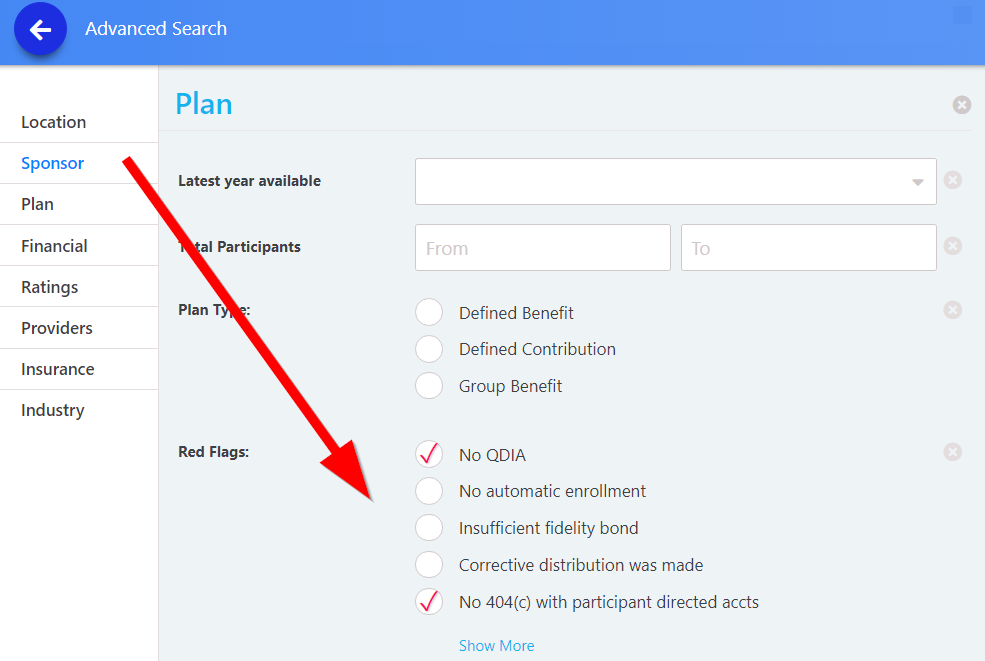
Task: Show More red flag options
Action: [496, 646]
